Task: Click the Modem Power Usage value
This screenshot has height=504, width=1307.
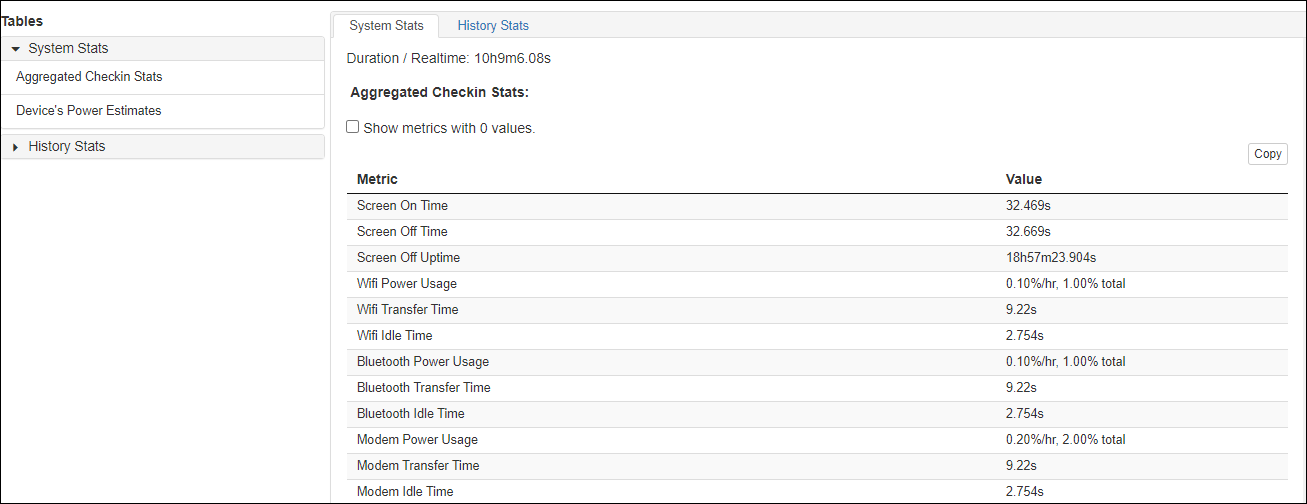Action: coord(1065,440)
